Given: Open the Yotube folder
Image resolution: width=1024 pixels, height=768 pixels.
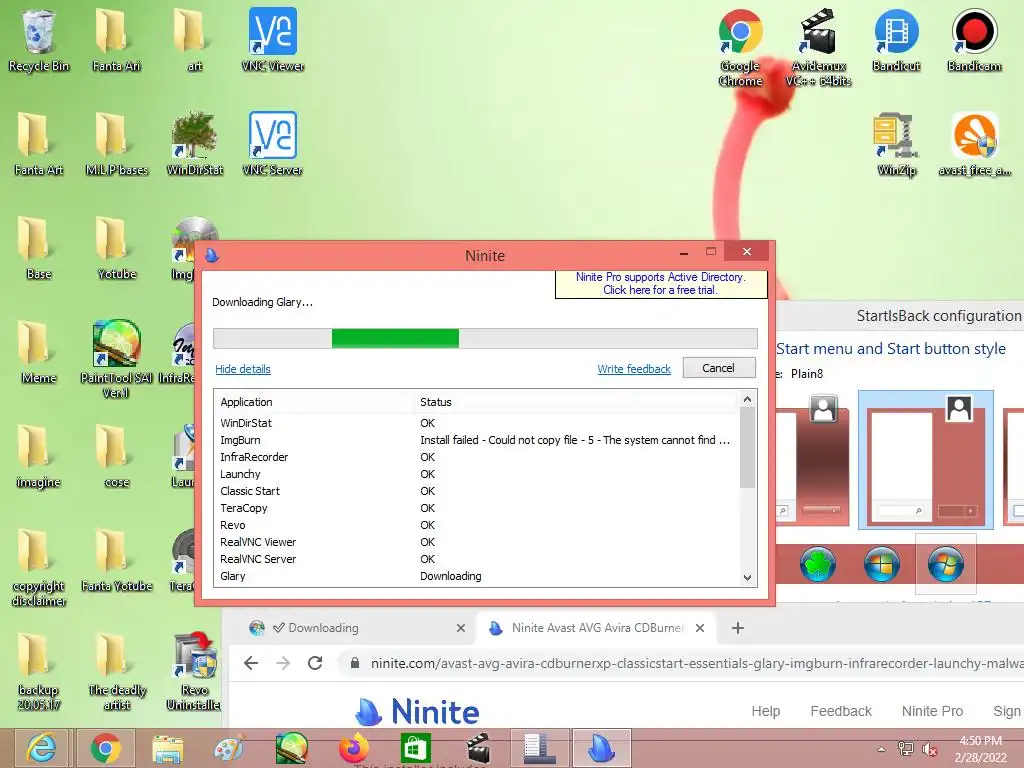Looking at the screenshot, I should click(116, 248).
